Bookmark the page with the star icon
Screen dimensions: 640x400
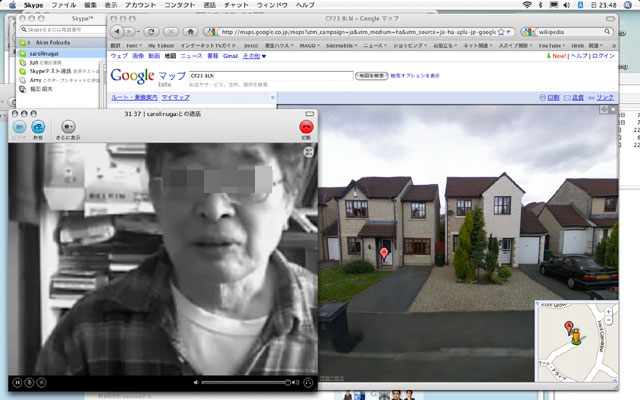tap(501, 32)
